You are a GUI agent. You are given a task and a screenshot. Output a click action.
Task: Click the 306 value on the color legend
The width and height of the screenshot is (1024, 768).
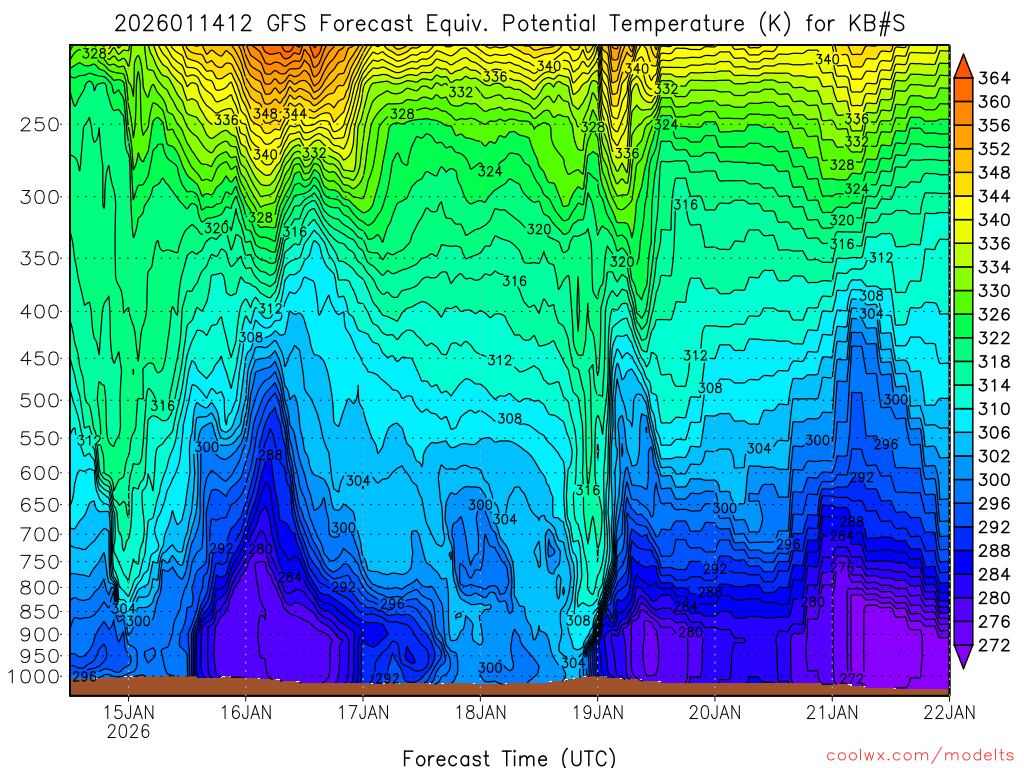coord(994,432)
